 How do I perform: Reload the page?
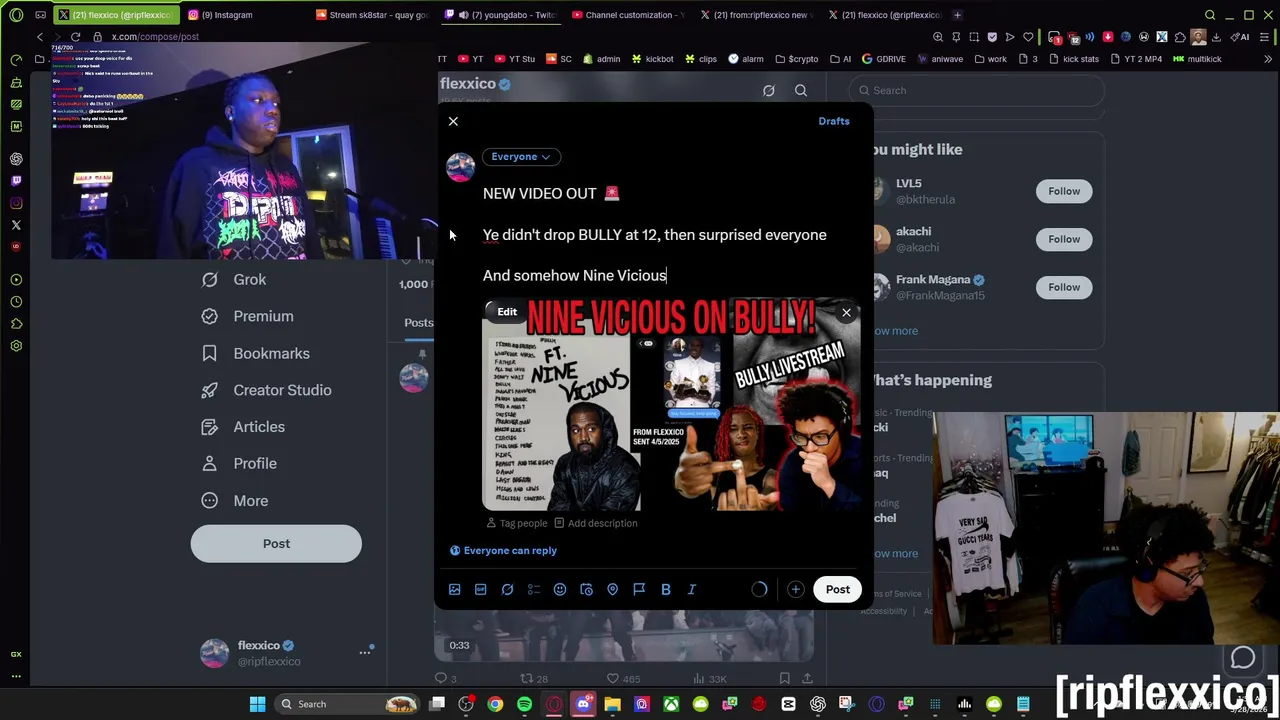pyautogui.click(x=75, y=37)
